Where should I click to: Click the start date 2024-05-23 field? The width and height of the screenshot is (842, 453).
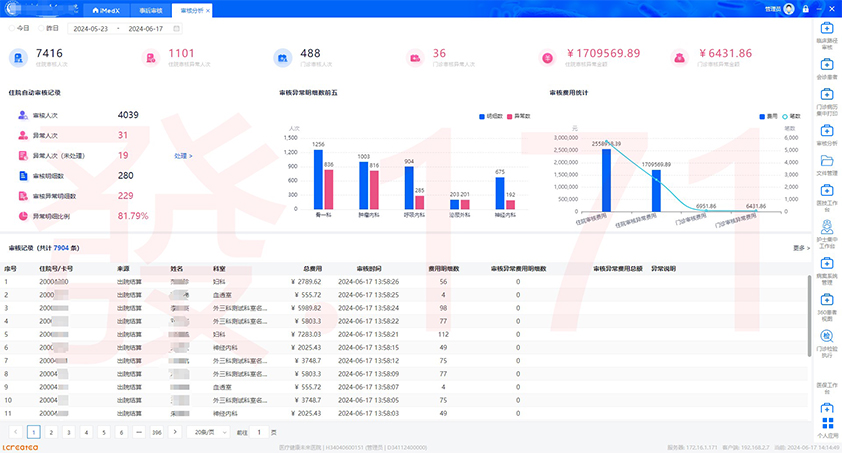tap(91, 28)
